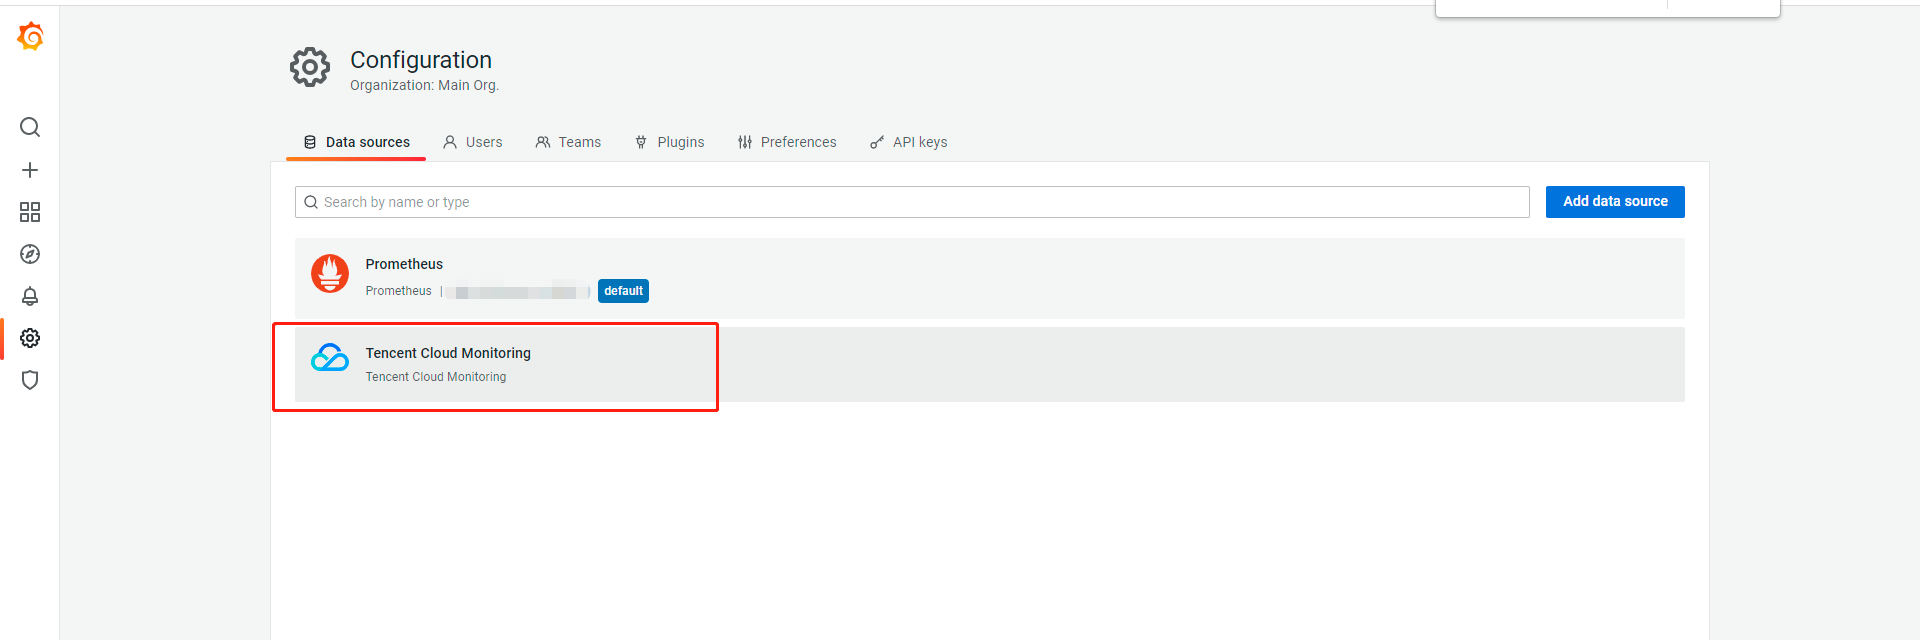Screen dimensions: 1920x640
Task: Click the Tencent Cloud logo icon
Action: 330,358
